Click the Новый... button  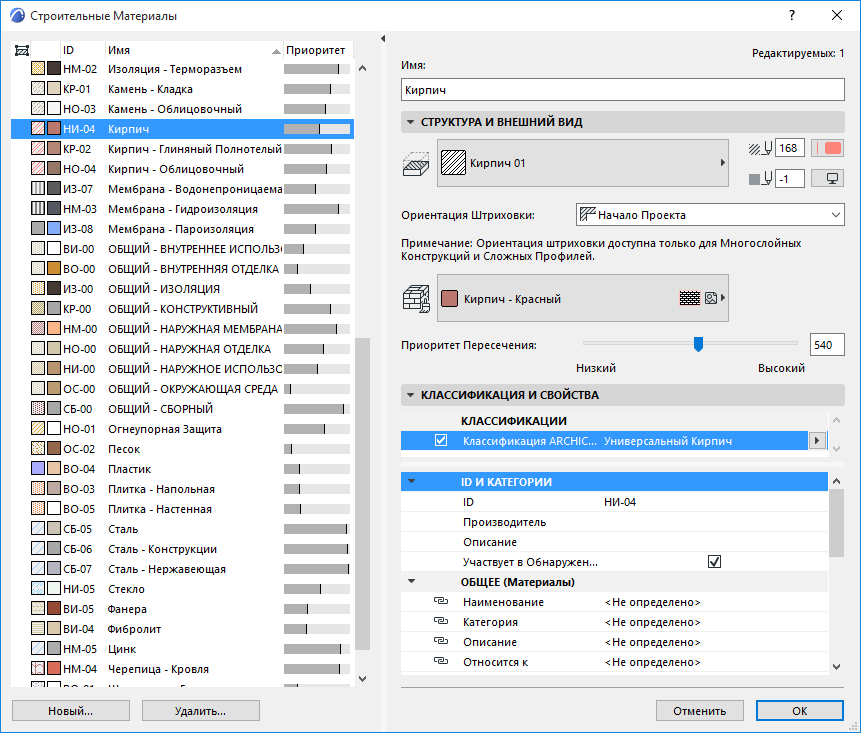pos(71,710)
